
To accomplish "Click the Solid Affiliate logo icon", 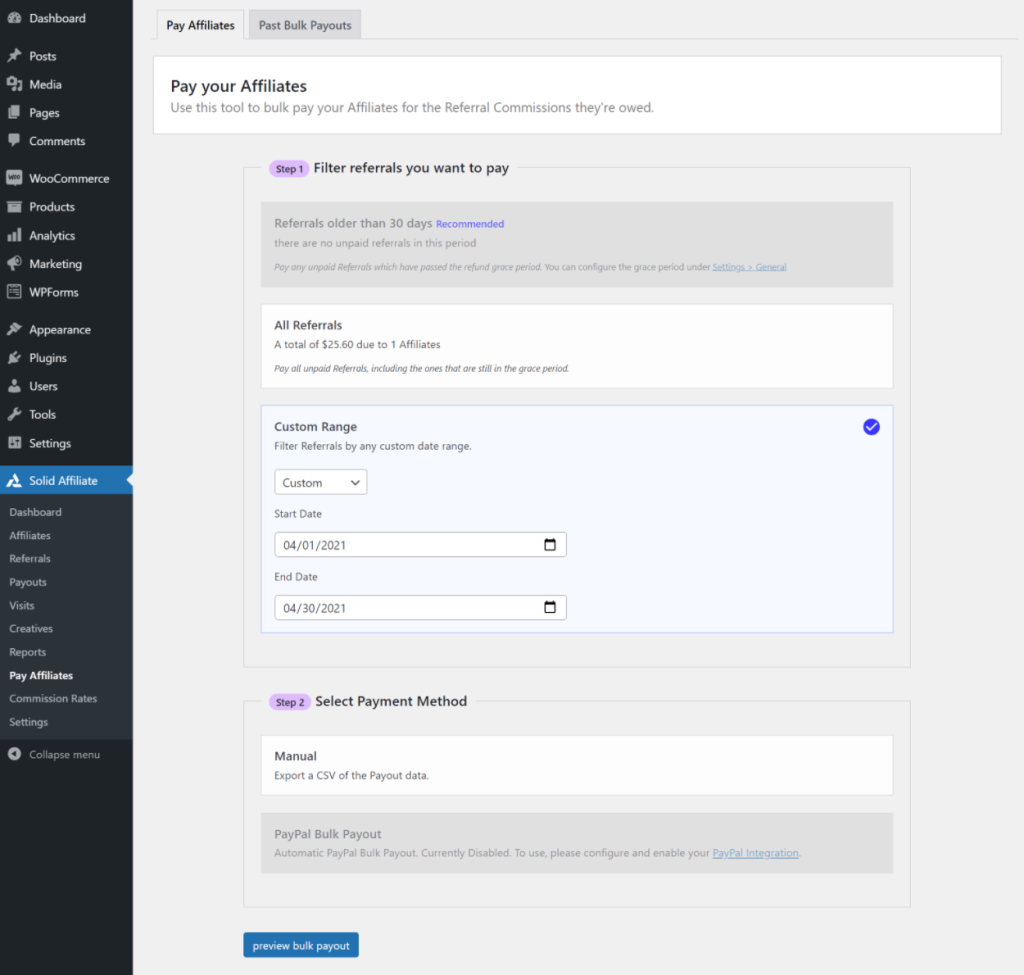I will (14, 481).
